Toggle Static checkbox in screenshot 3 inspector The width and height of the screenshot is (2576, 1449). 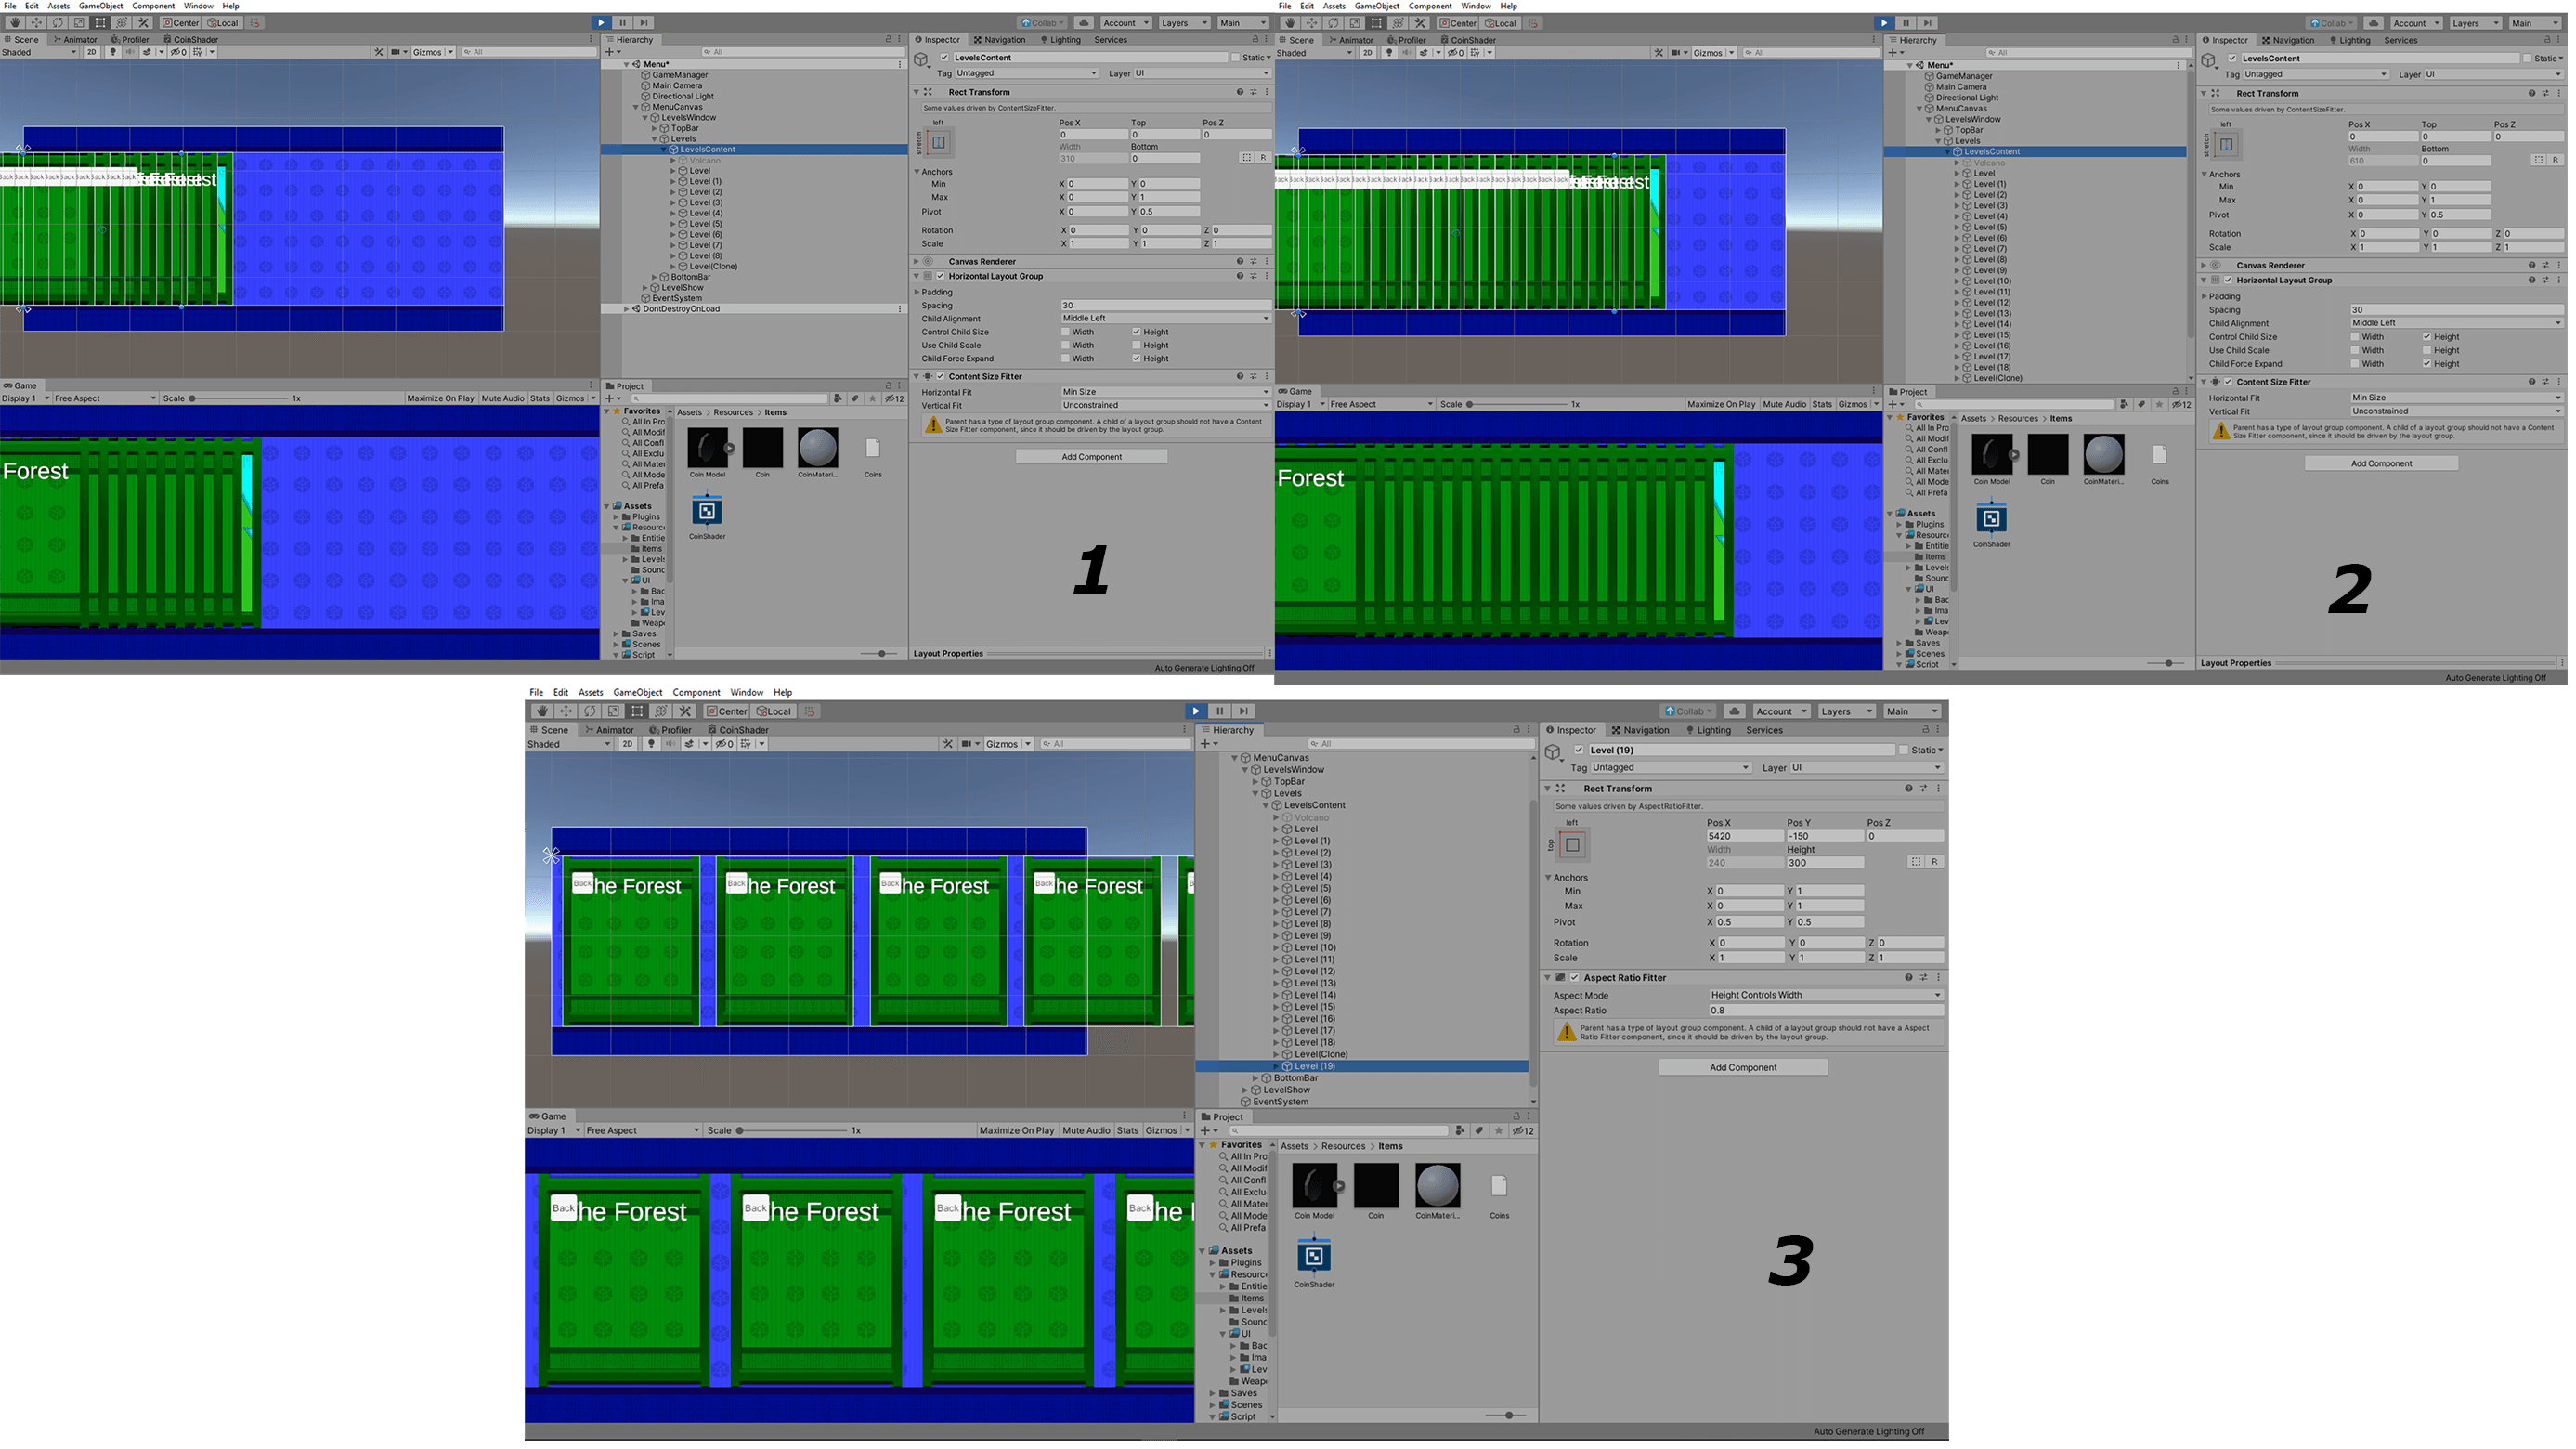[1903, 750]
